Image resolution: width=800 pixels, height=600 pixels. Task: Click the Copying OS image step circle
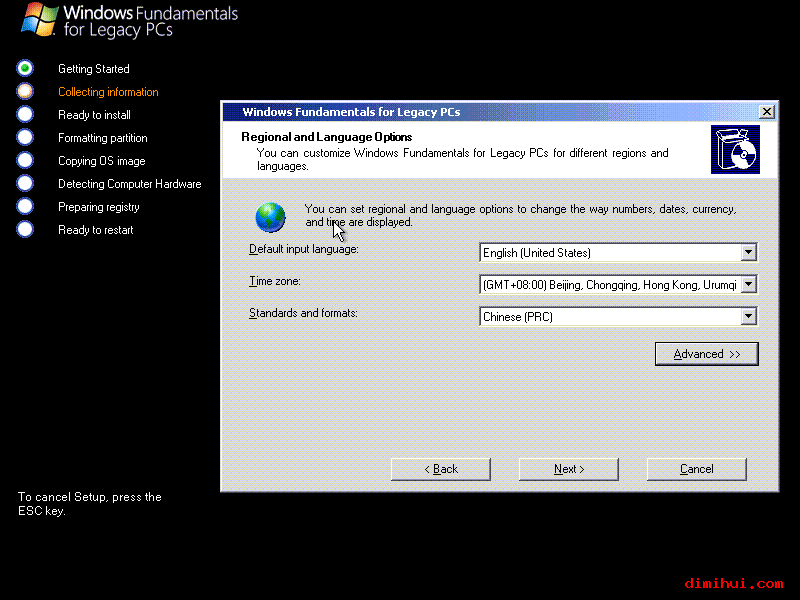25,160
